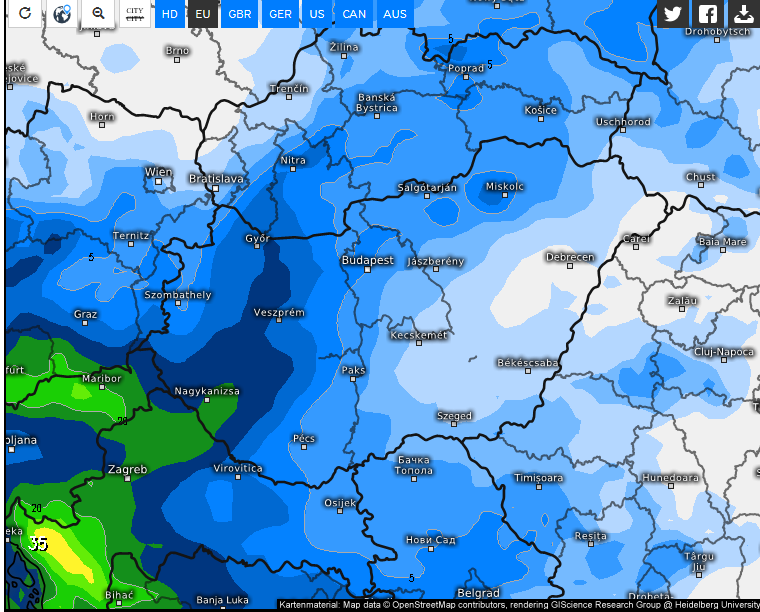The width and height of the screenshot is (760, 612).
Task: Open the globe location selector icon
Action: [x=62, y=13]
